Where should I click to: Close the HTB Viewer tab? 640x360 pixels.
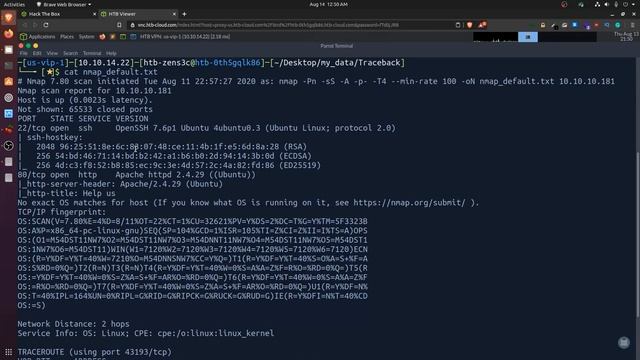[174, 14]
